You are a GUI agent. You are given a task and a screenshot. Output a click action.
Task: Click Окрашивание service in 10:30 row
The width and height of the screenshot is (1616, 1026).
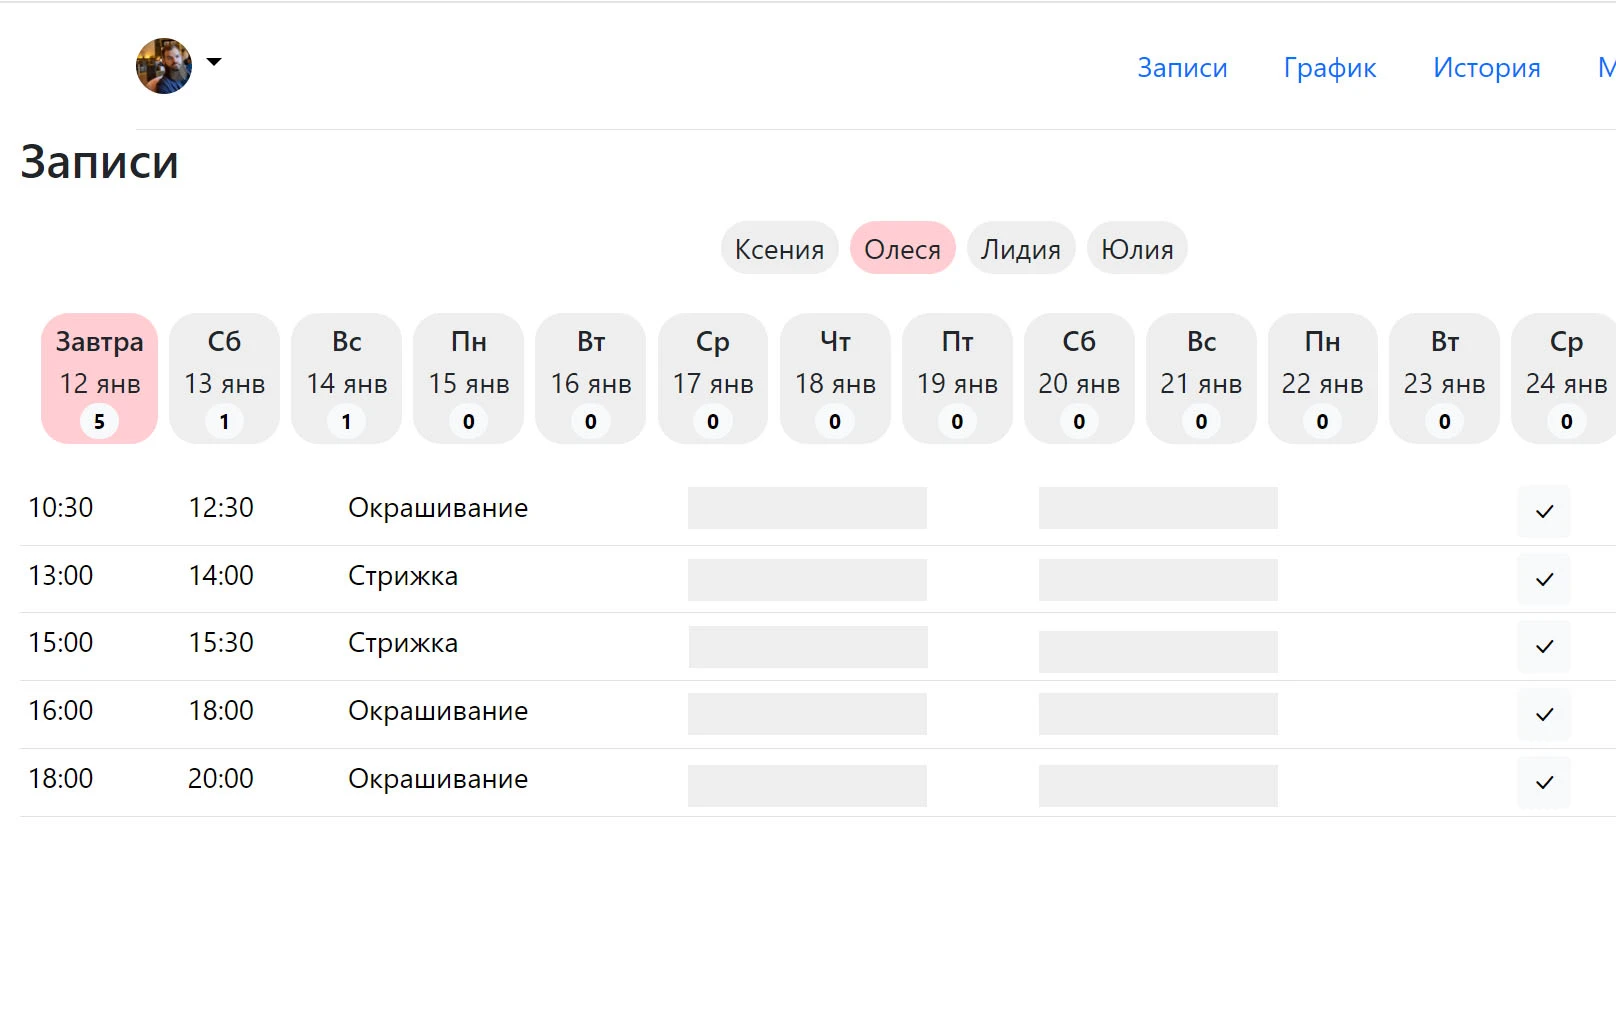tap(438, 508)
